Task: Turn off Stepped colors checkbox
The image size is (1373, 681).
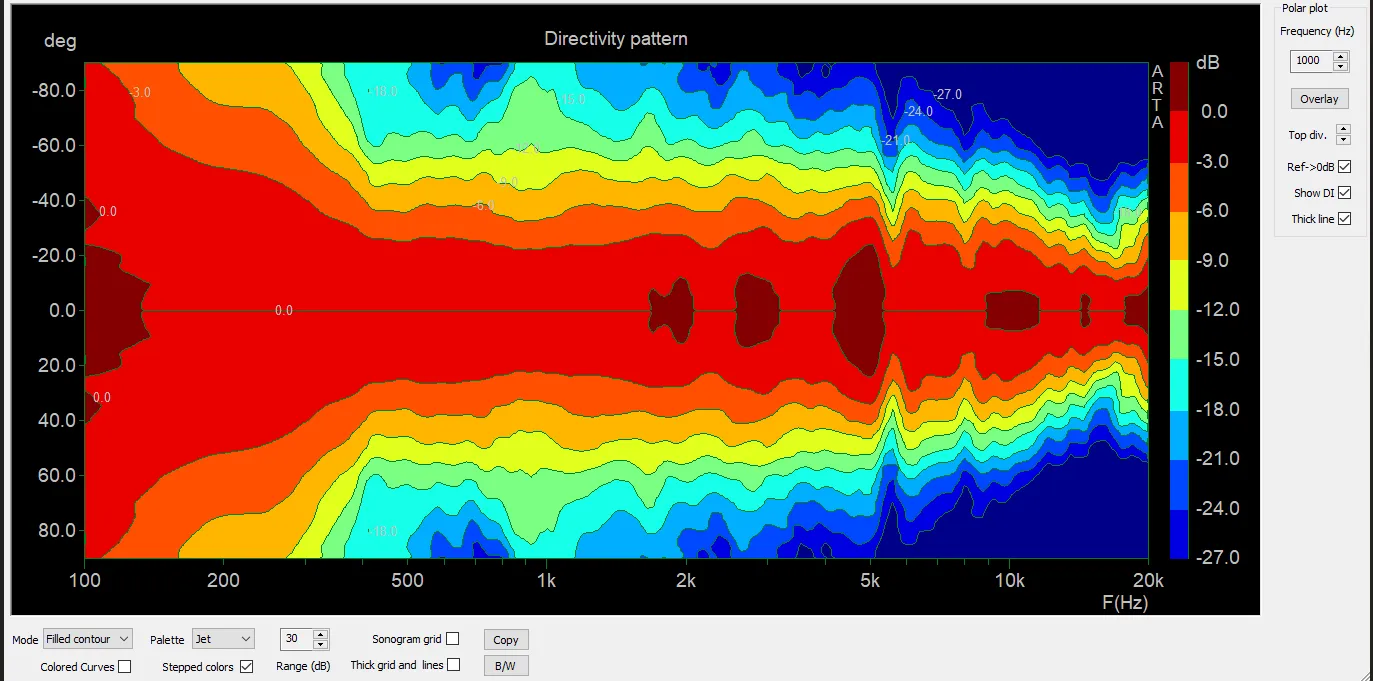Action: [x=246, y=667]
